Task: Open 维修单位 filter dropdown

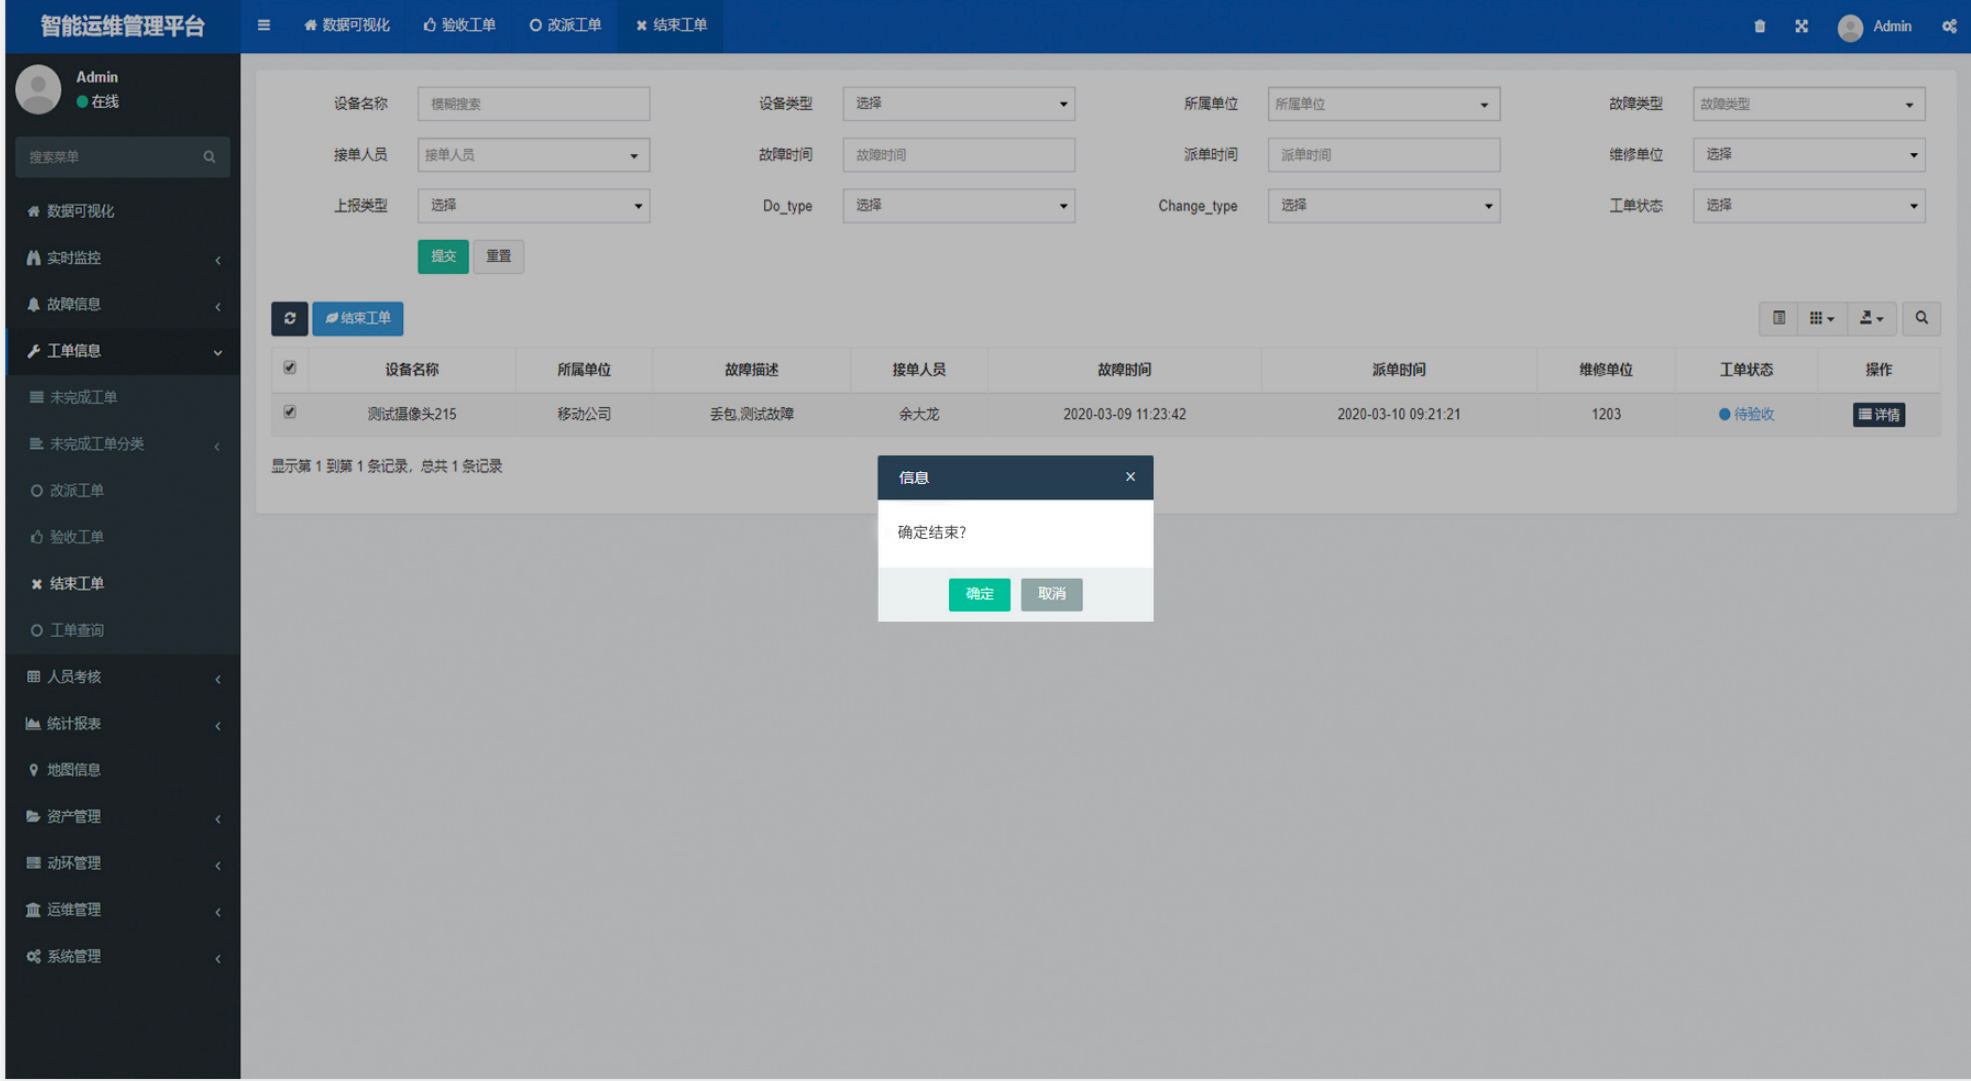Action: (x=1808, y=155)
